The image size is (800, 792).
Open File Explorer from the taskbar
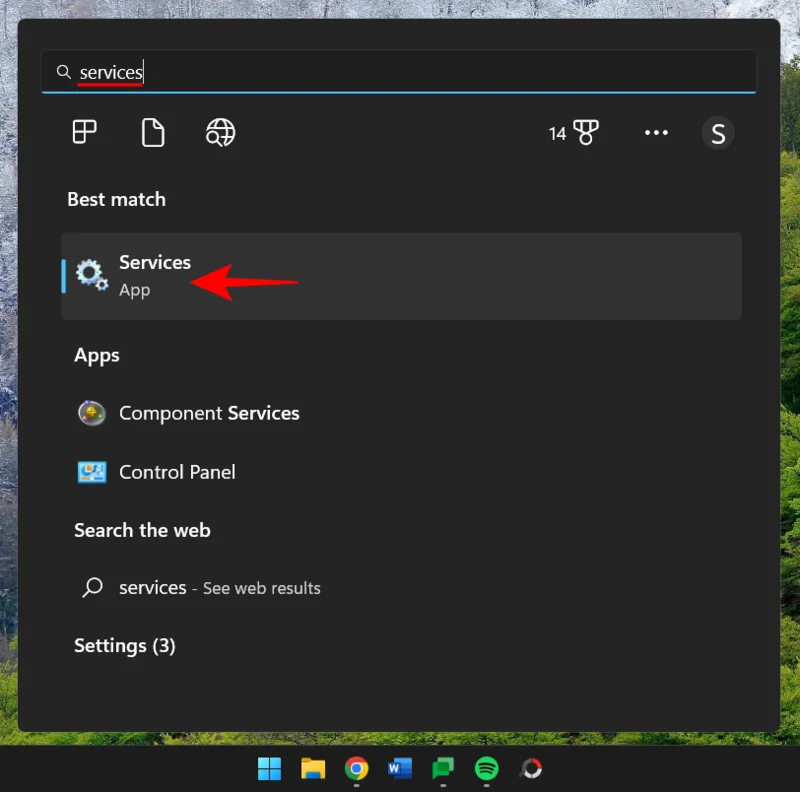tap(312, 769)
